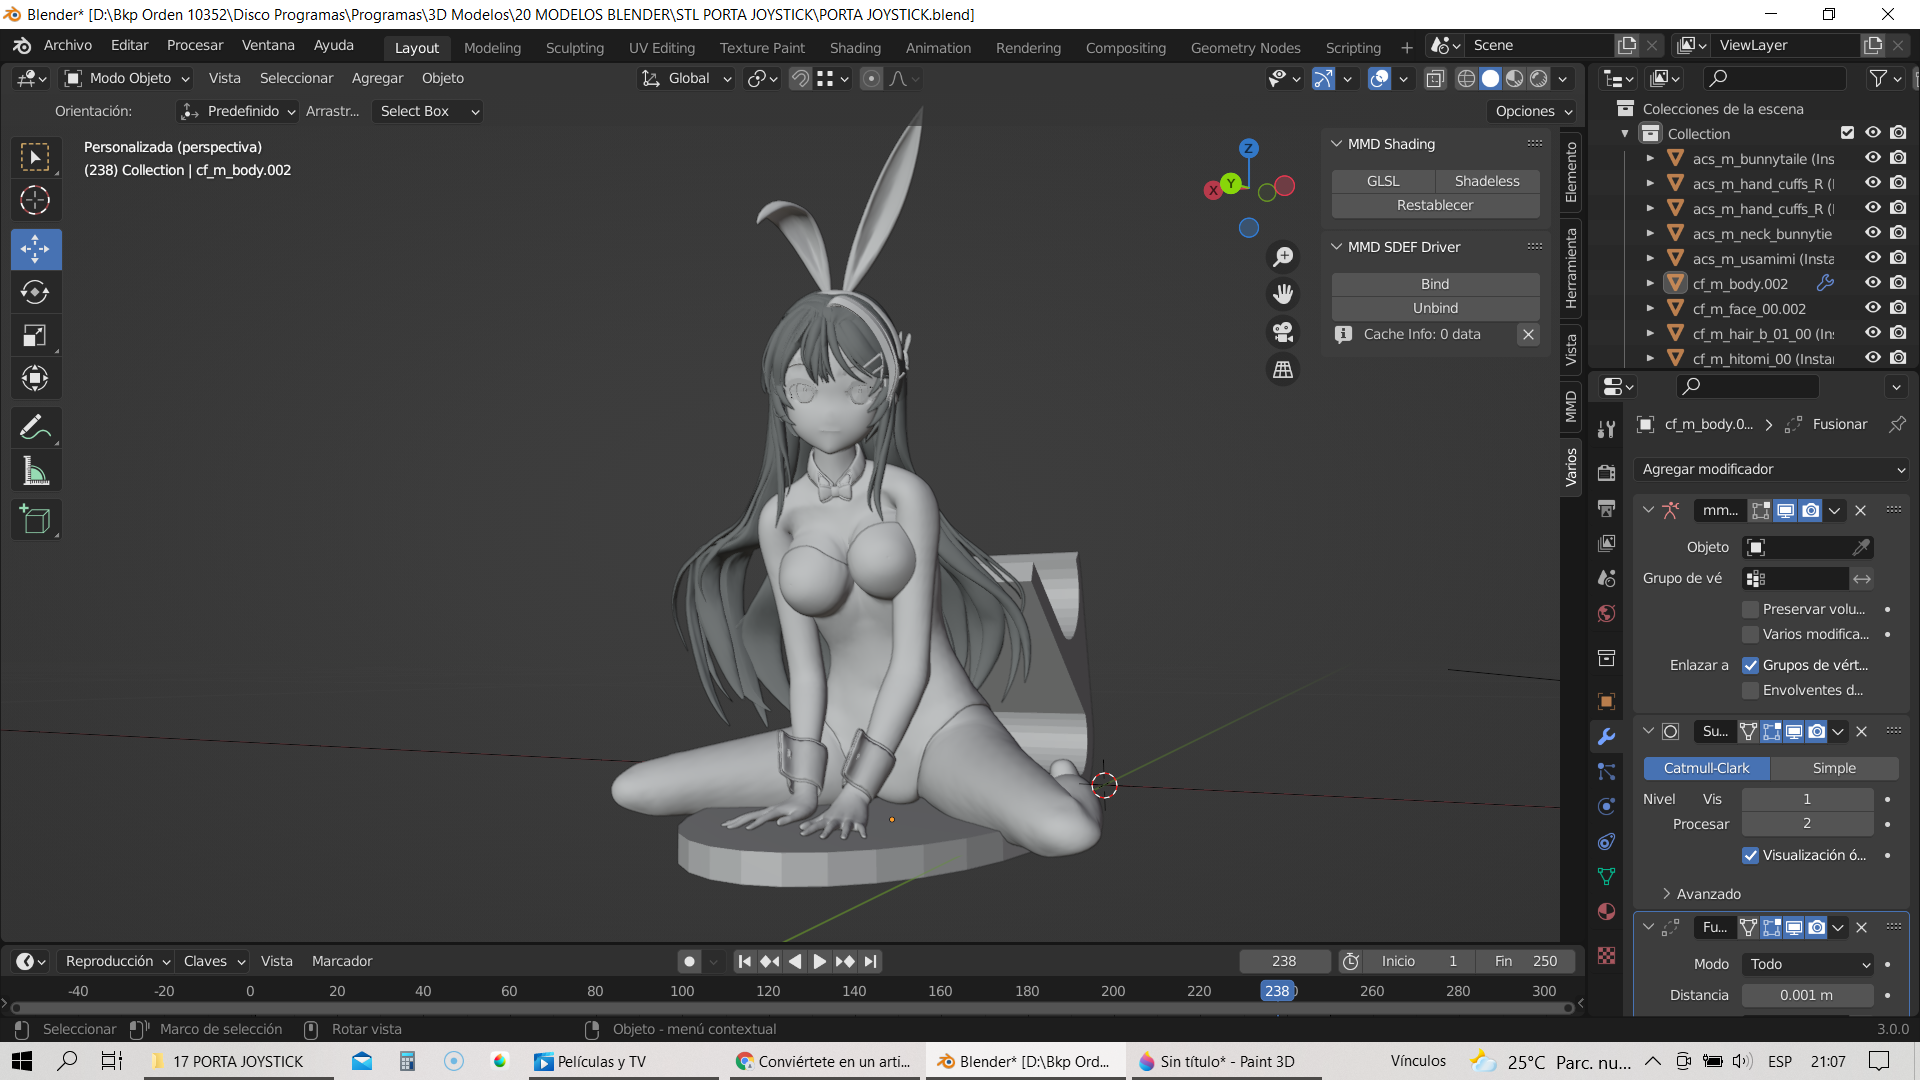This screenshot has height=1080, width=1920.
Task: Open the Object Data properties tab
Action: [x=1606, y=876]
